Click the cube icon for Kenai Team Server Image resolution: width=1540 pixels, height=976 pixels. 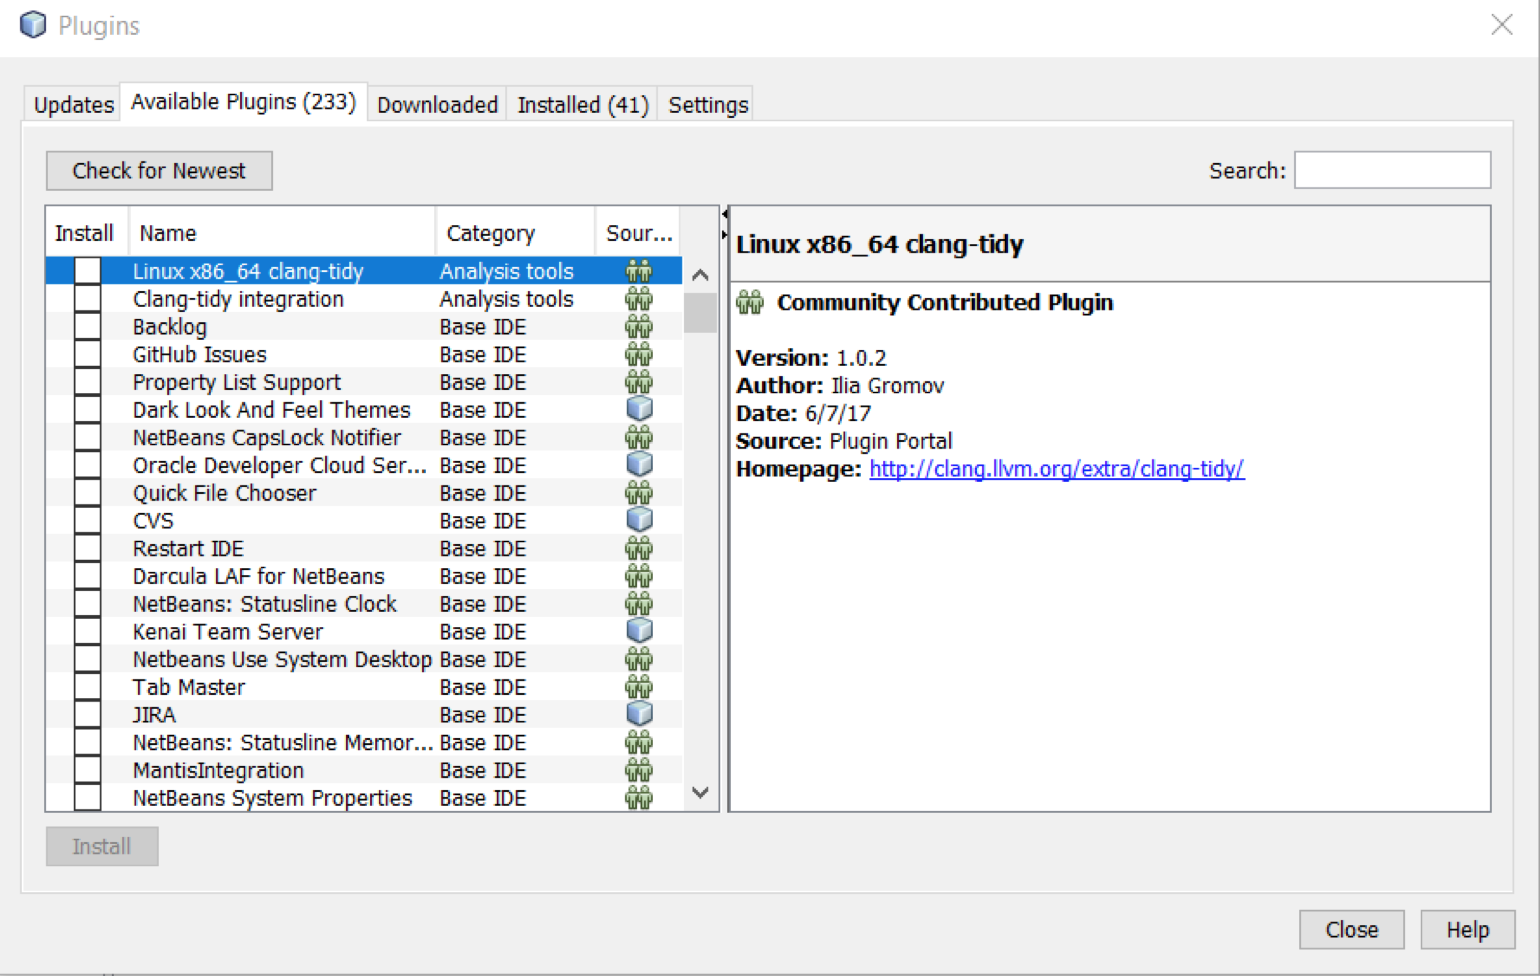tap(639, 632)
